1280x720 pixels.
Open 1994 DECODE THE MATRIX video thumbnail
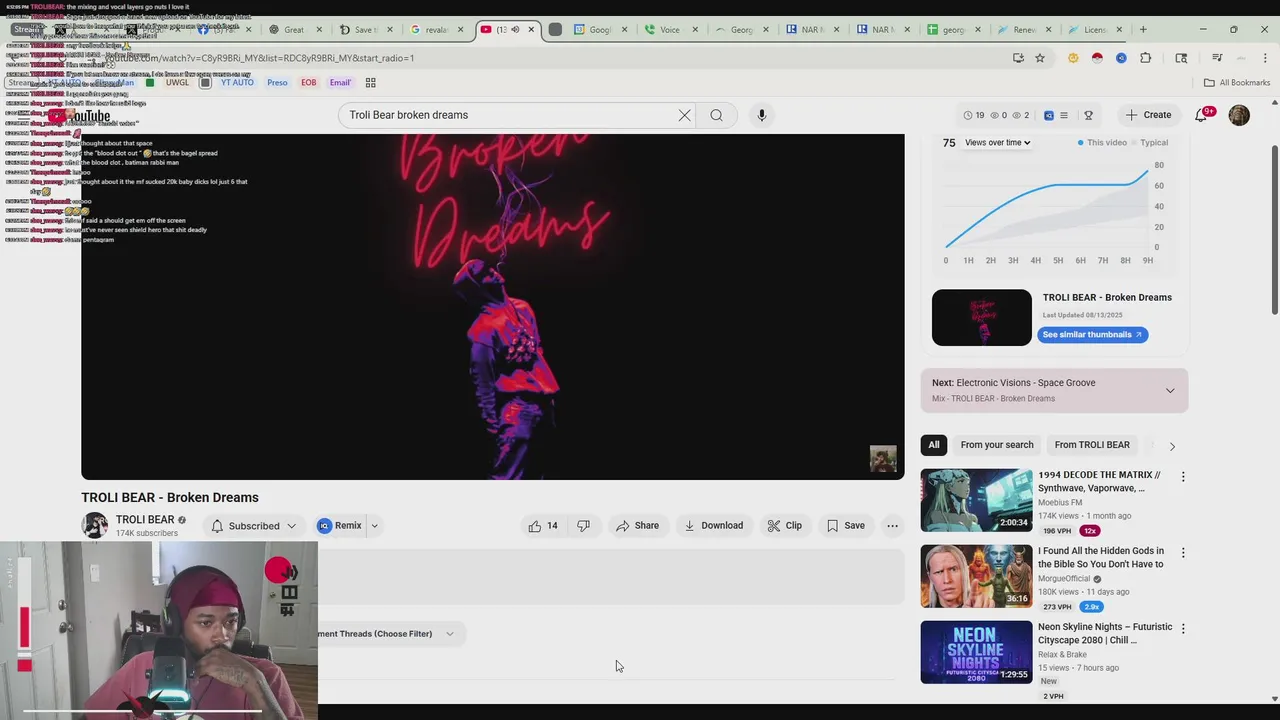click(976, 500)
